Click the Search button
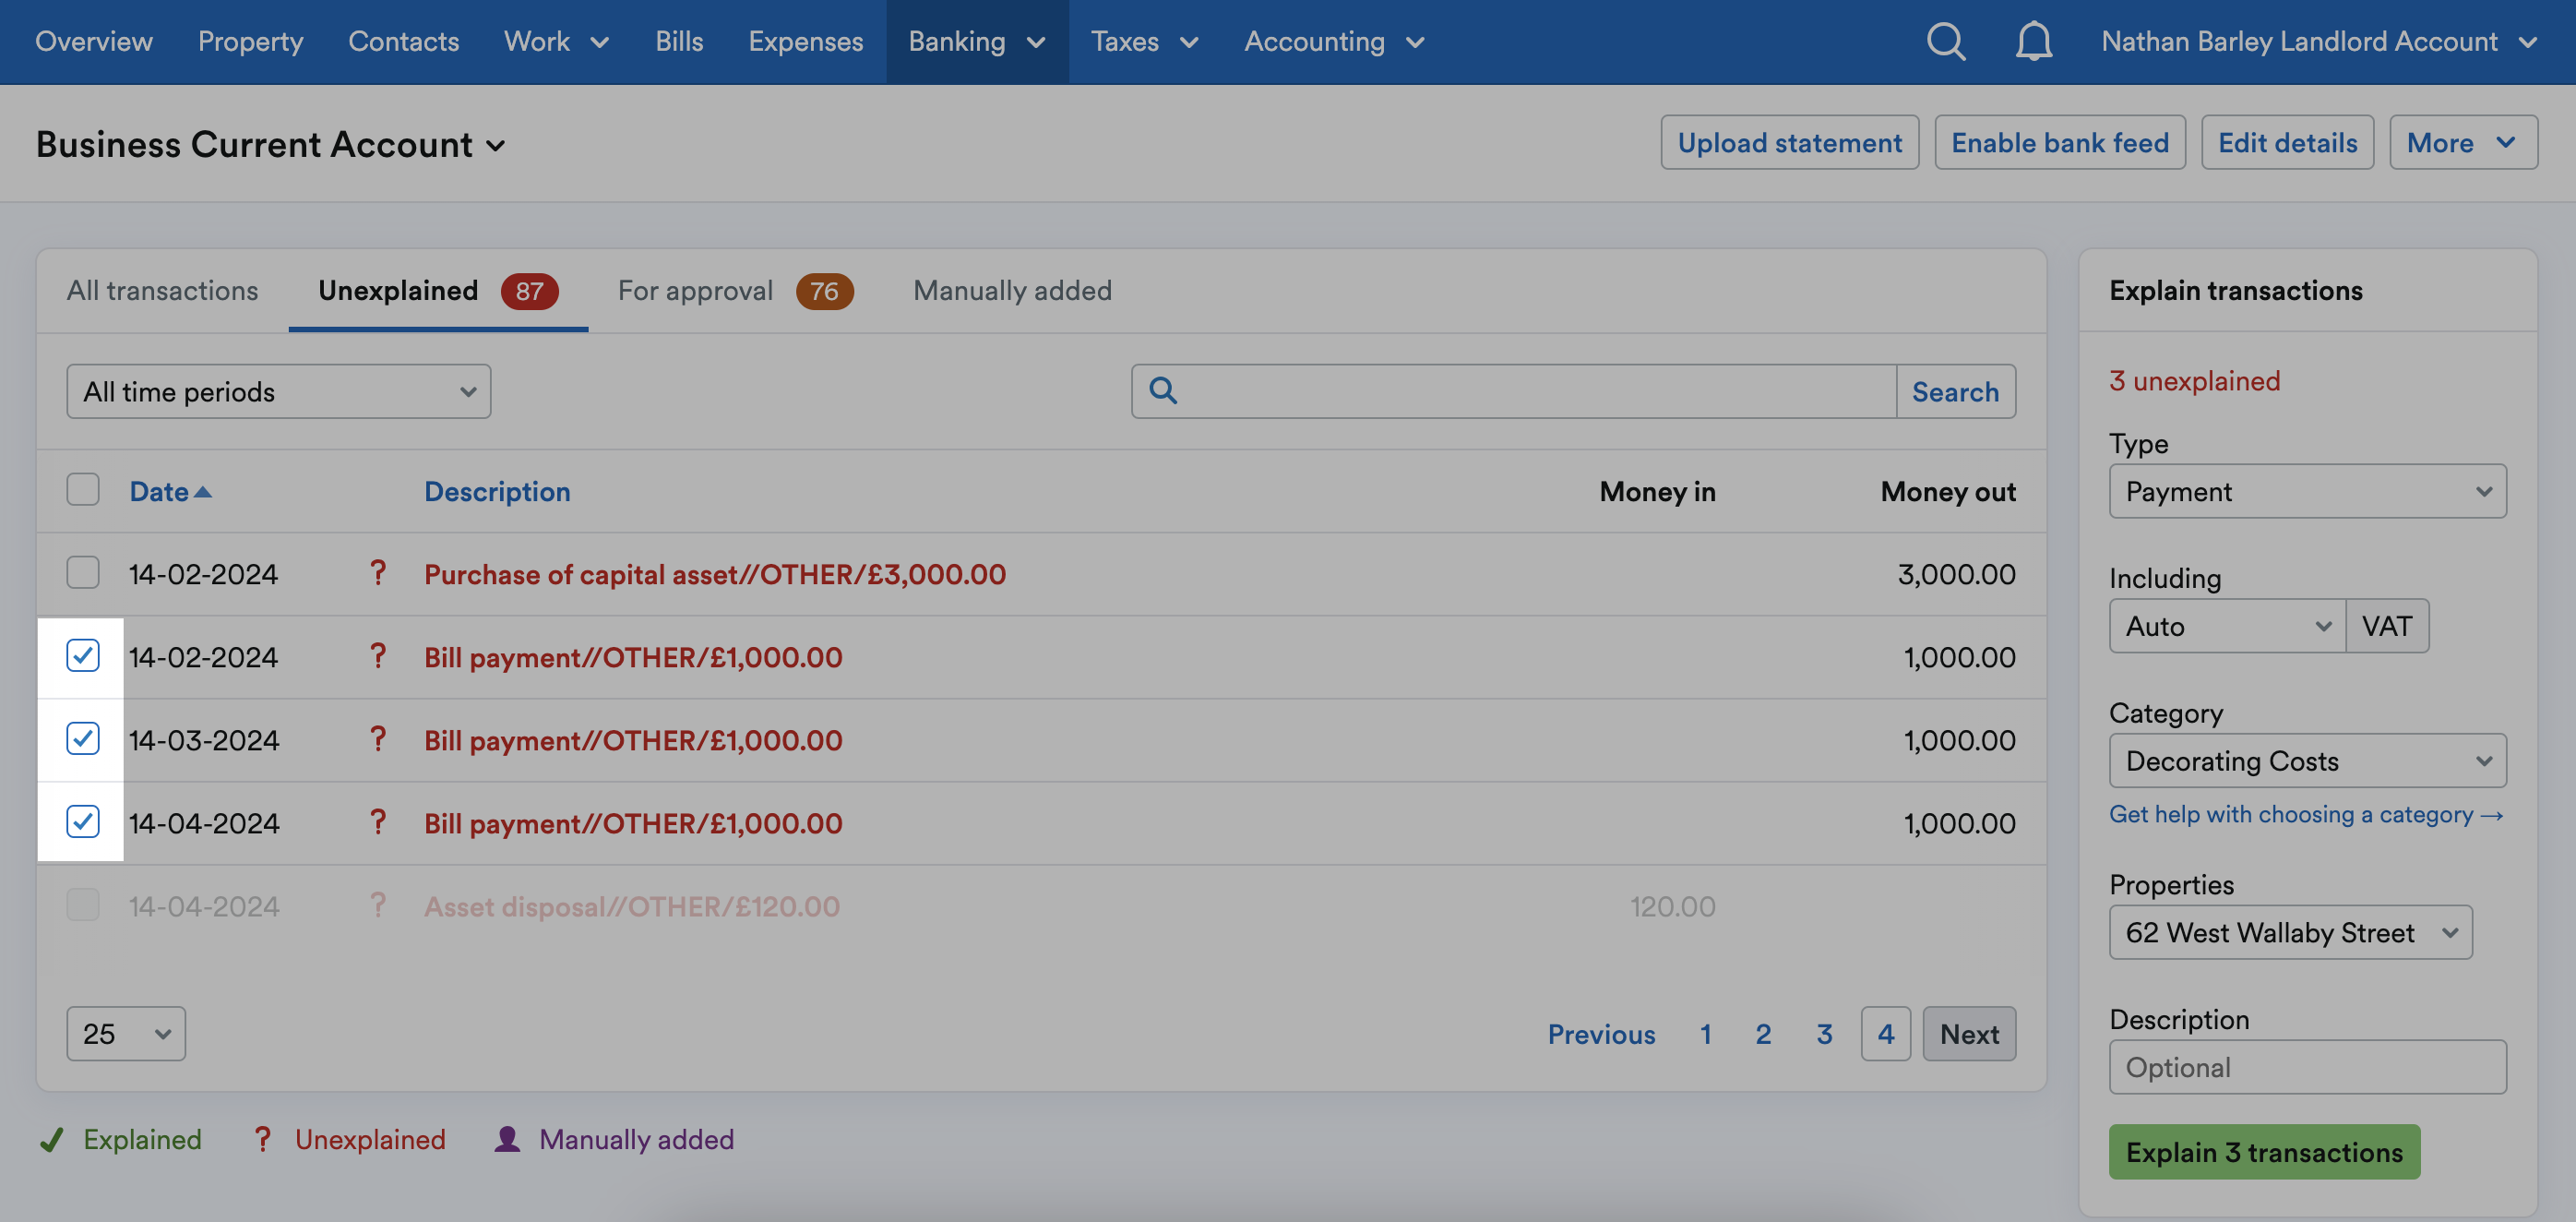 point(1956,391)
